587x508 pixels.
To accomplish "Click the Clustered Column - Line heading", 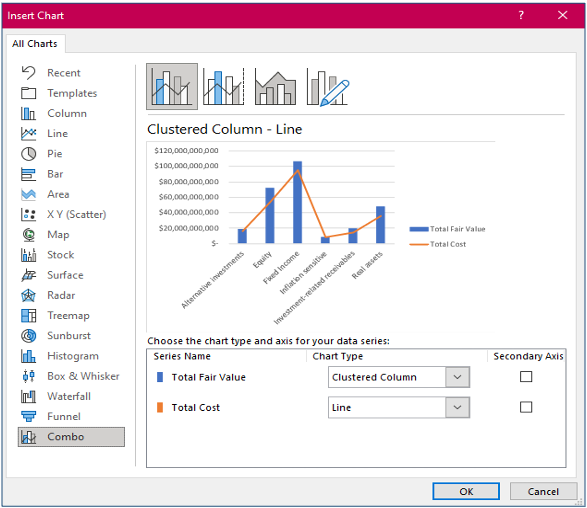I will tap(225, 130).
